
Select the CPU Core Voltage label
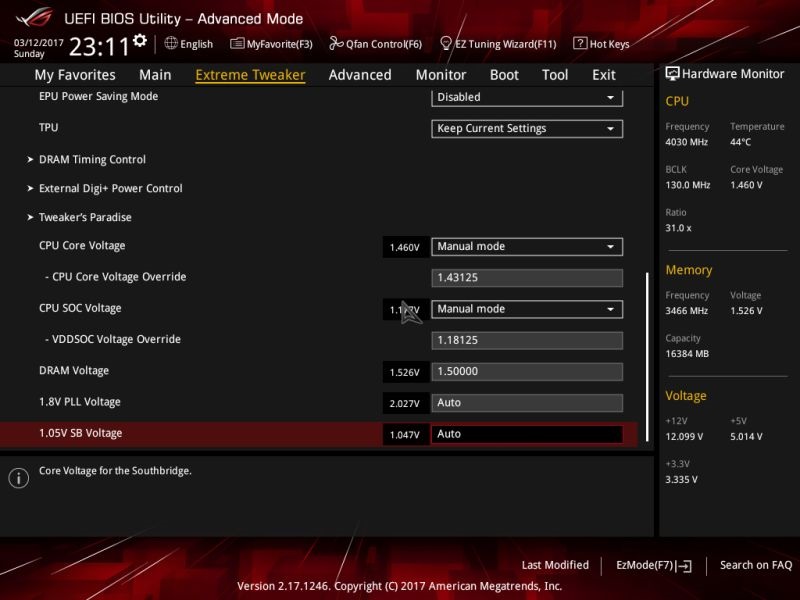[82, 246]
